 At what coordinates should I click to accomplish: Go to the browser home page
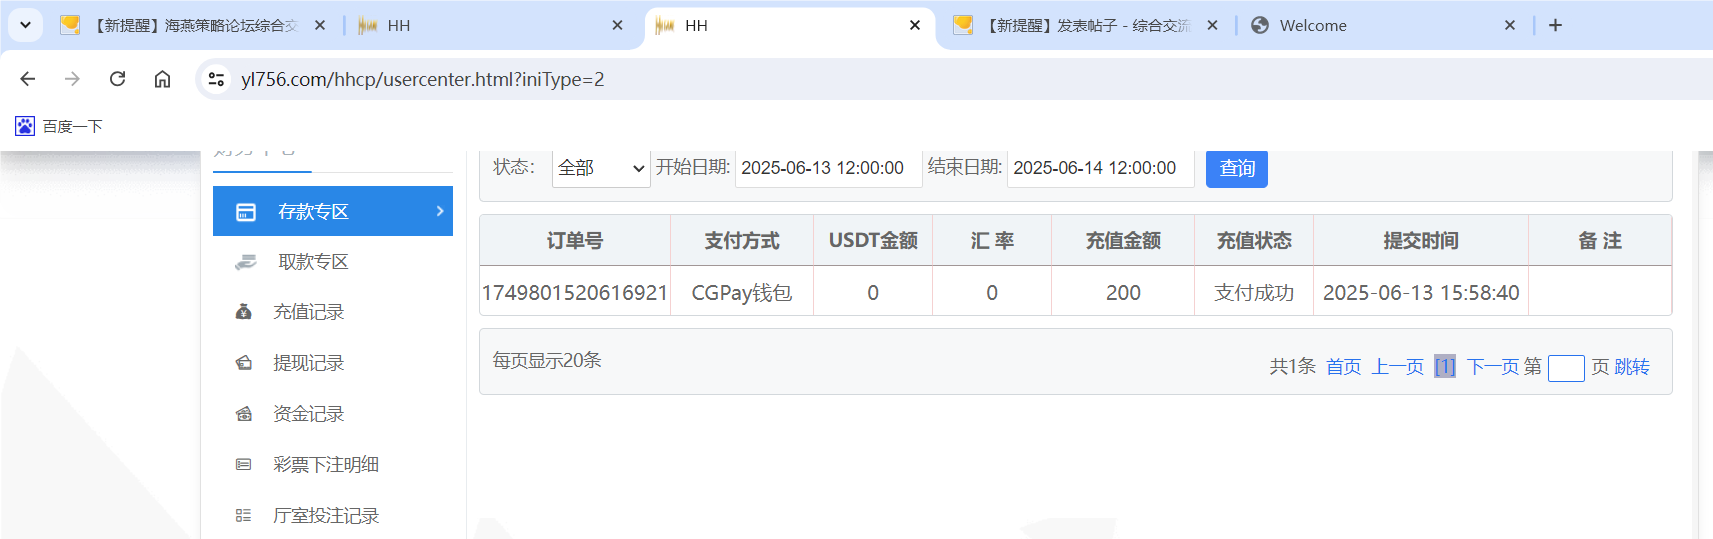(x=162, y=79)
